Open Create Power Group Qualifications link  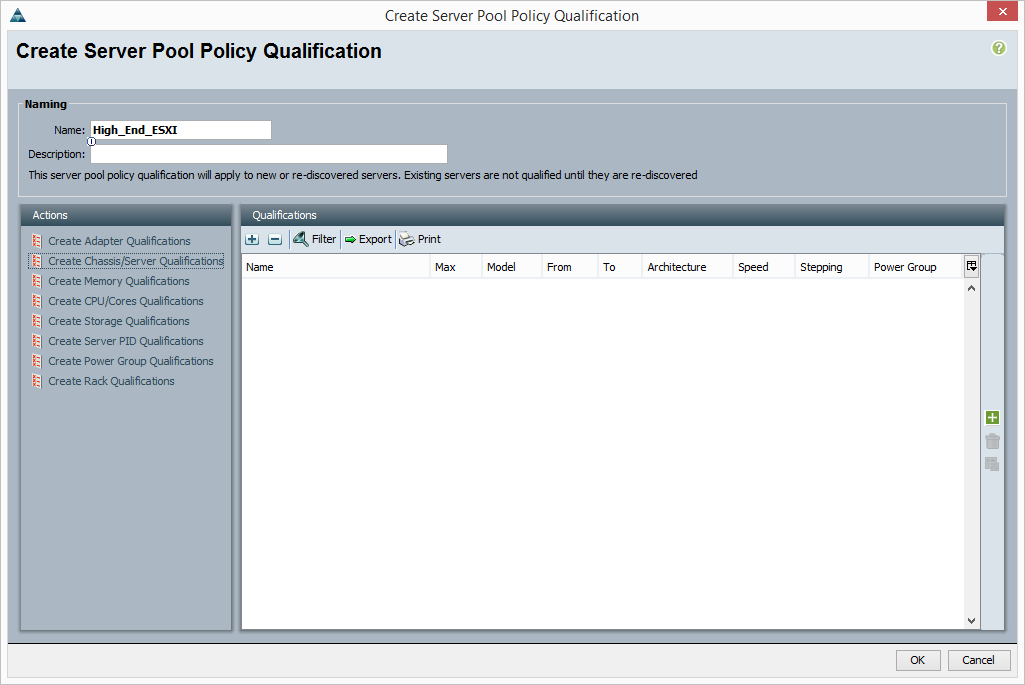tap(131, 361)
